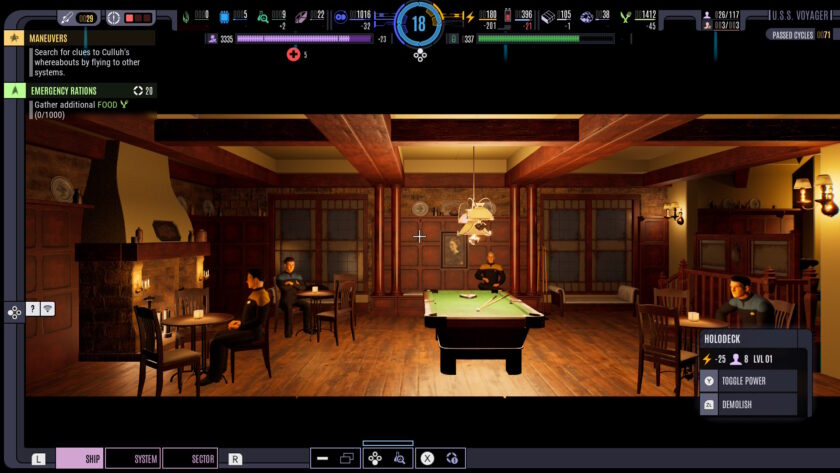Click the cluster icon below cycle counter
Image resolution: width=840 pixels, height=473 pixels.
point(420,55)
